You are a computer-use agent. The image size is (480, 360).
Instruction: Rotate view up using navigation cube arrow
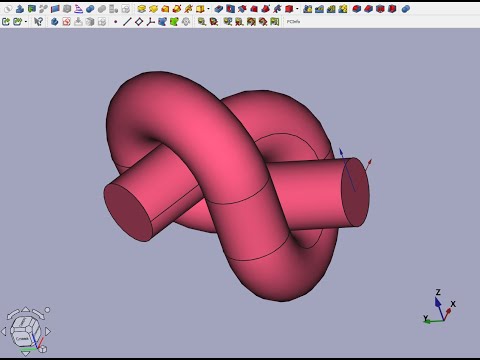point(26,309)
